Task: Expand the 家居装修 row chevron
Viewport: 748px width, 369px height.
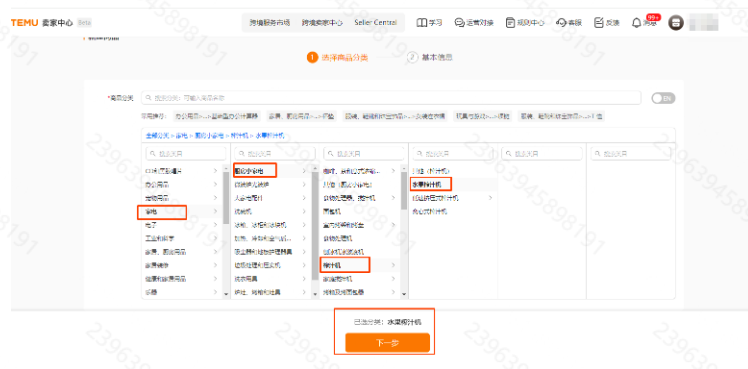Action: (216, 265)
